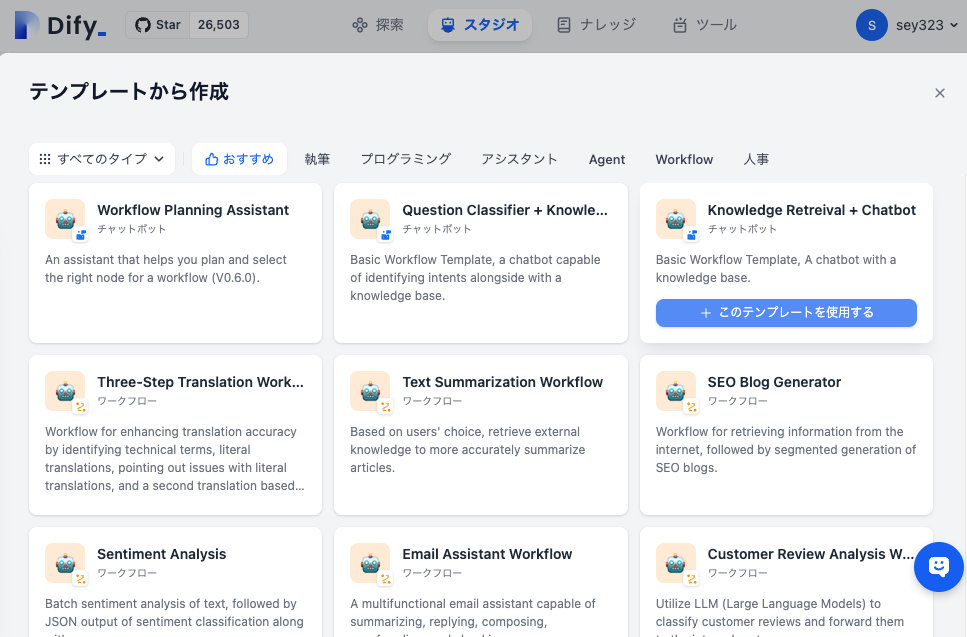Click the Three-Step Translation robot icon
Viewport: 967px width, 637px height.
pyautogui.click(x=65, y=391)
